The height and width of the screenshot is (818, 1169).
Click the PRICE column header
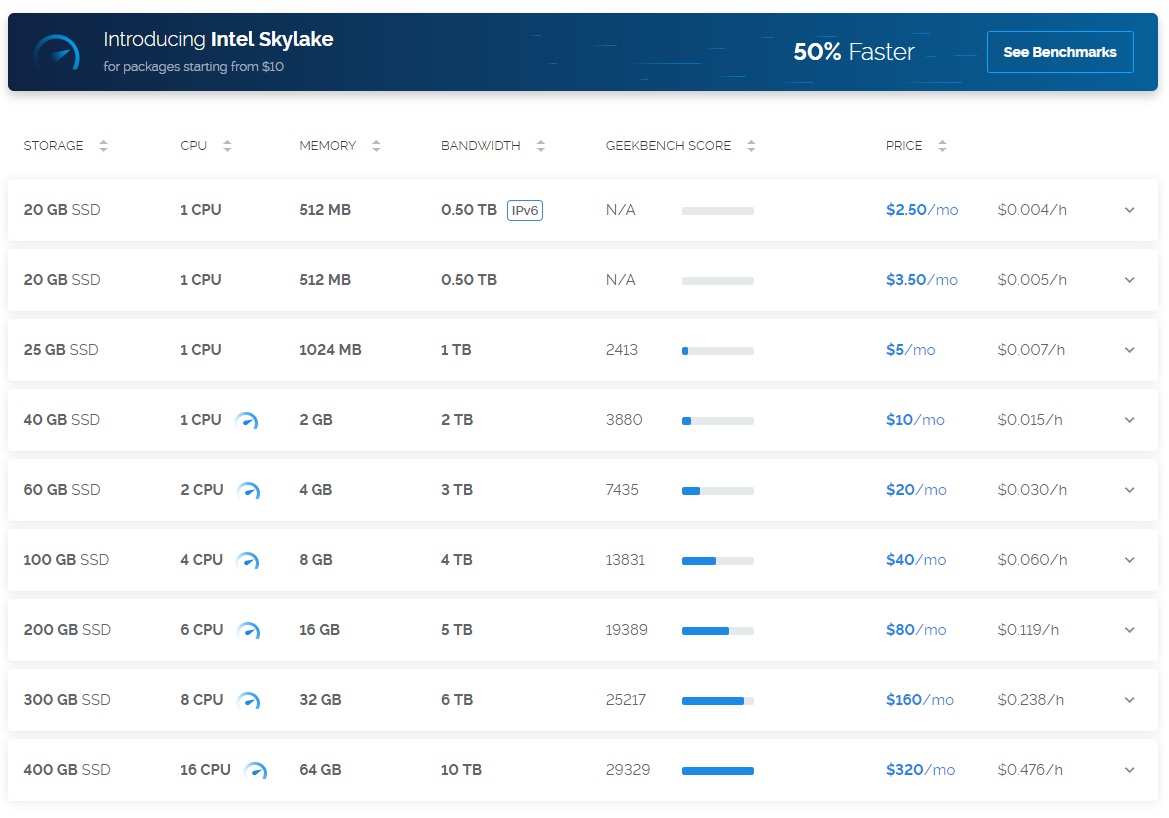pos(904,145)
